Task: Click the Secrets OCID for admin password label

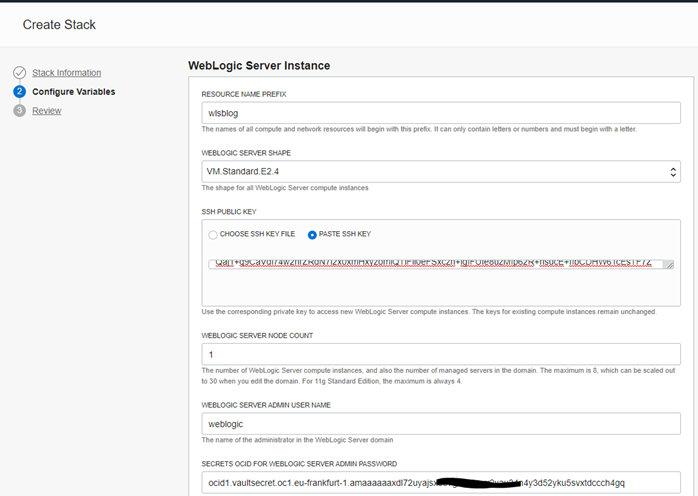Action: click(299, 464)
